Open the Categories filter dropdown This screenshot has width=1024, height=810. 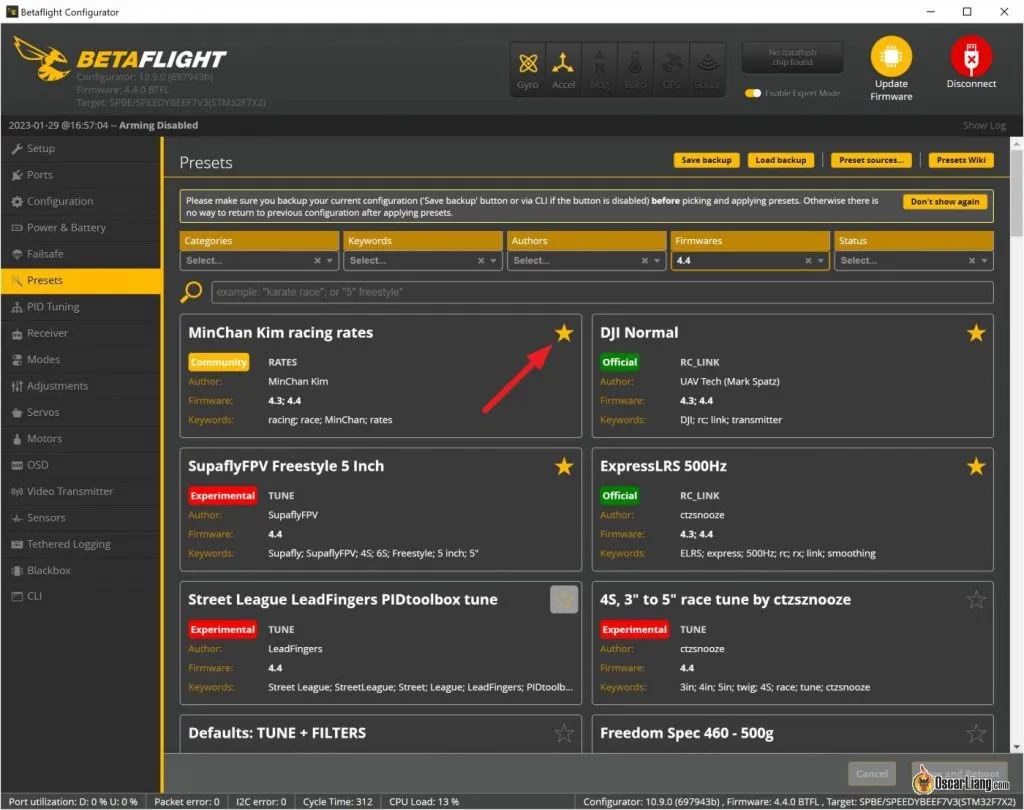coord(330,261)
